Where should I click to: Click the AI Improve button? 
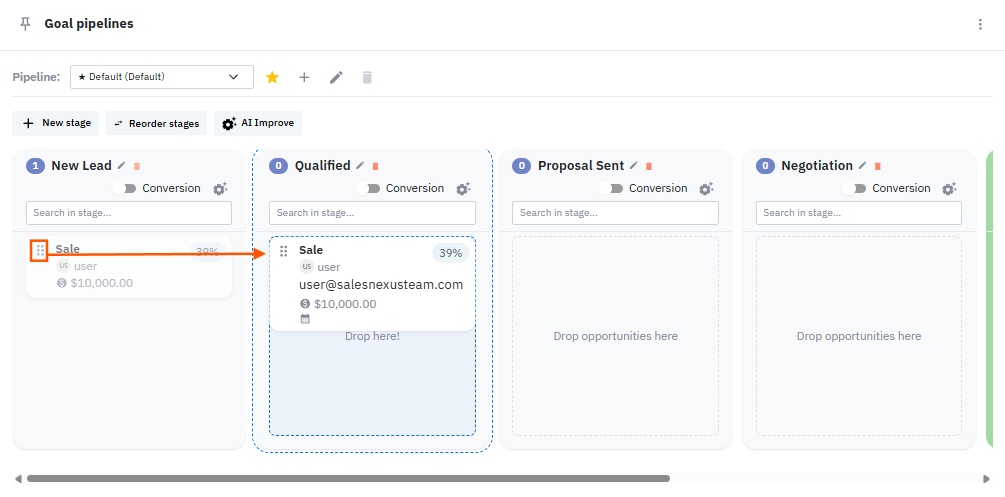point(257,123)
